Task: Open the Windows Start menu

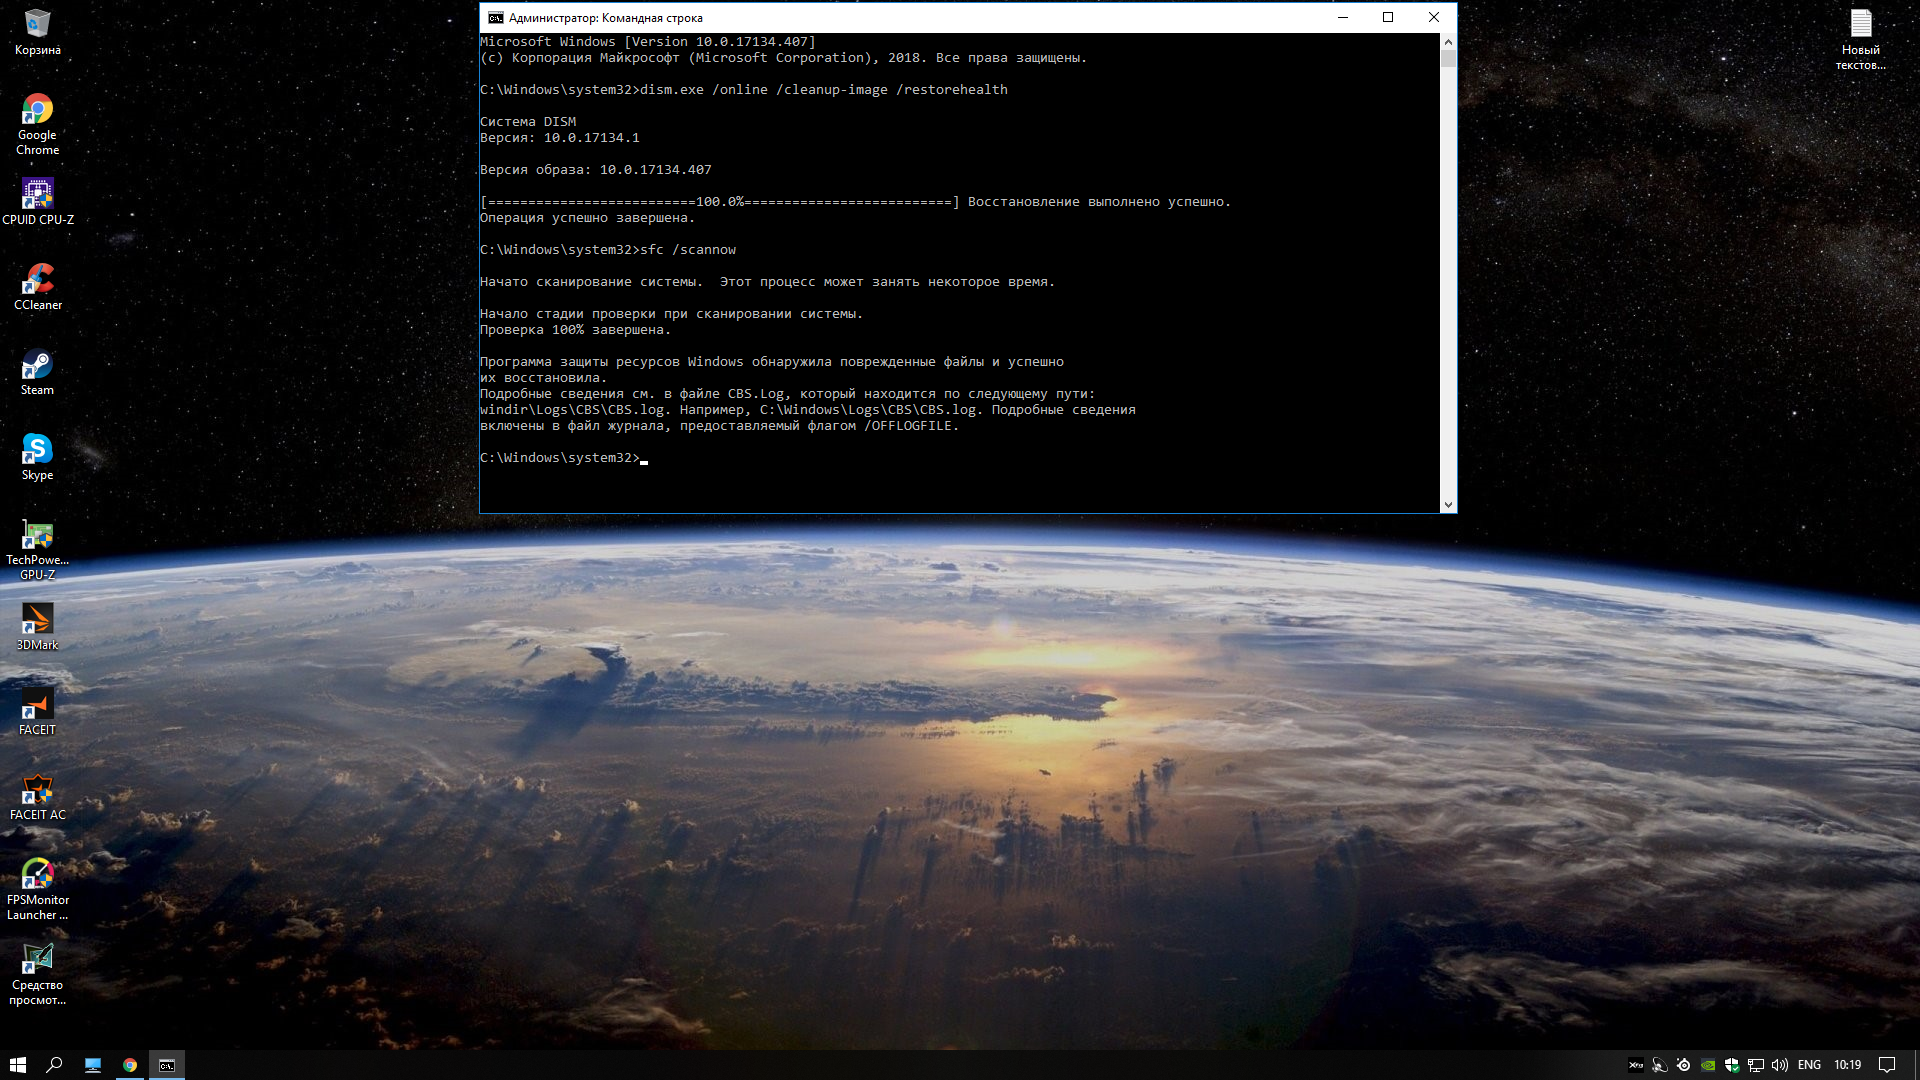Action: pos(18,1065)
